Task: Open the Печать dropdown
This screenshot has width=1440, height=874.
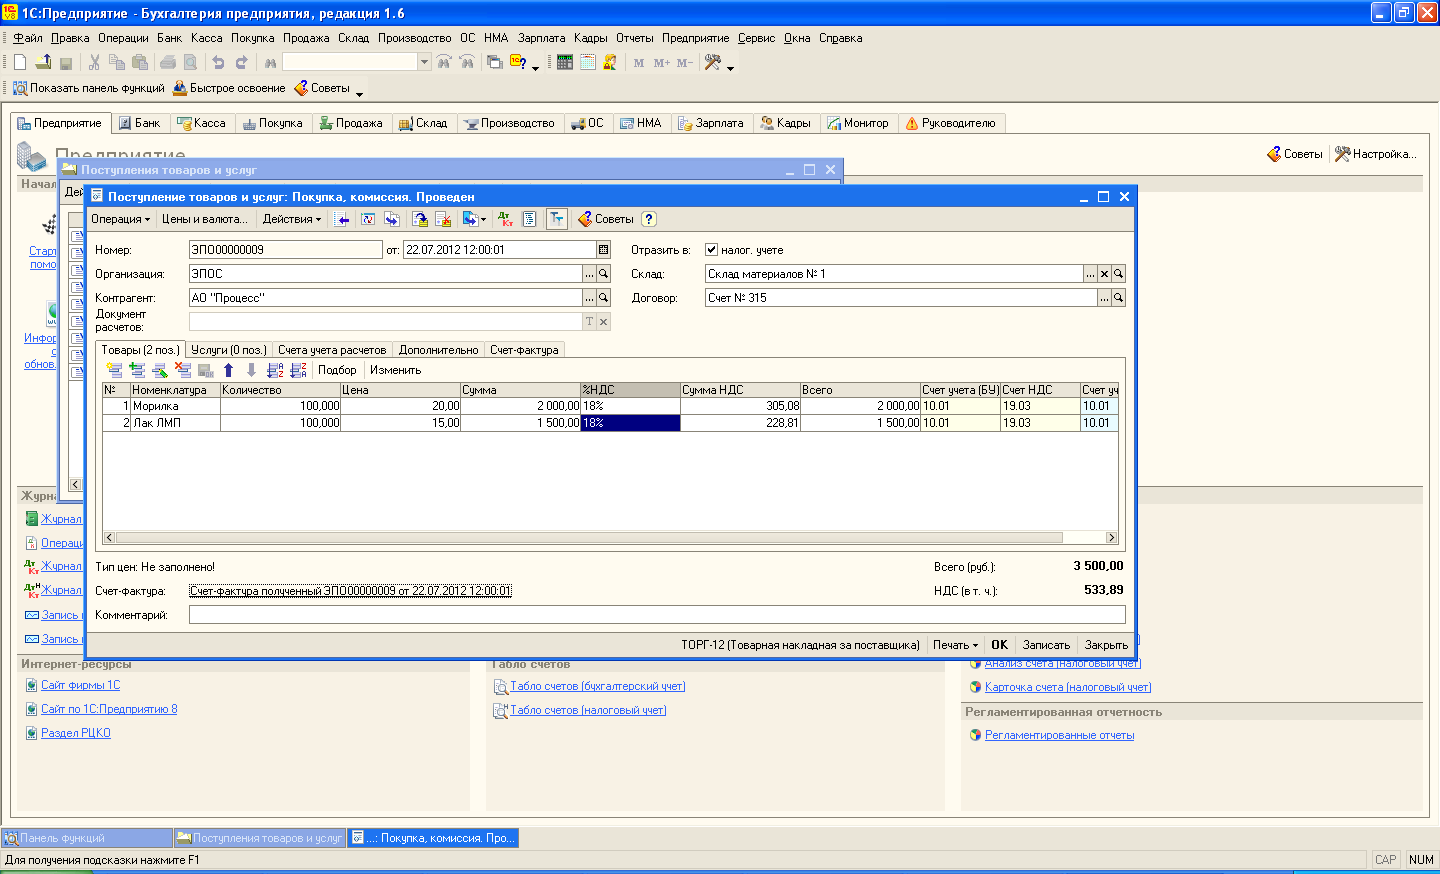Action: click(x=955, y=645)
